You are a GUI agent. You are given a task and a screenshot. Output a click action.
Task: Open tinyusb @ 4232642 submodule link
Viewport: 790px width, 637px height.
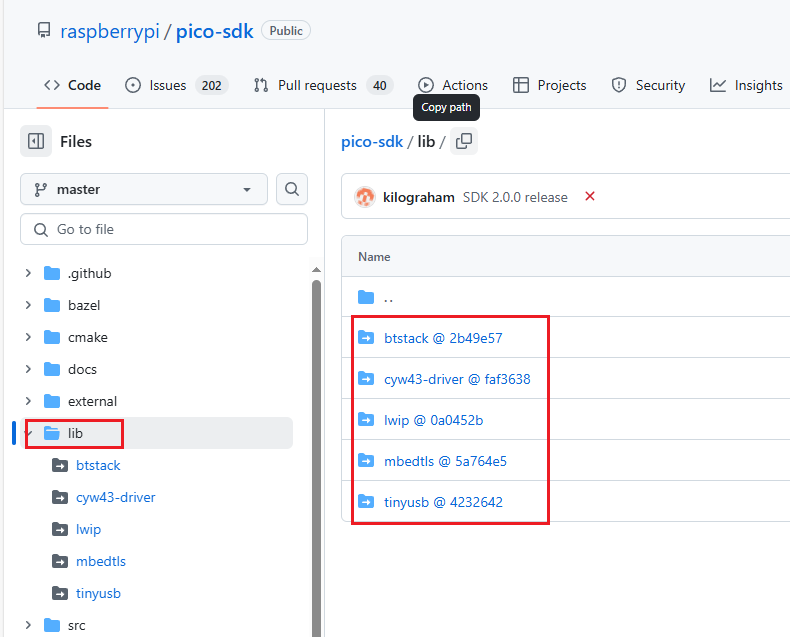coord(443,502)
